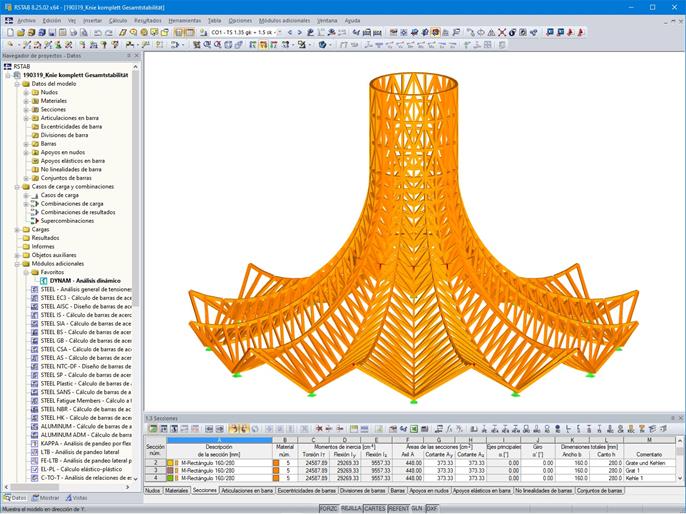Toggle the CARTES status bar button
The image size is (686, 514).
pyautogui.click(x=375, y=509)
